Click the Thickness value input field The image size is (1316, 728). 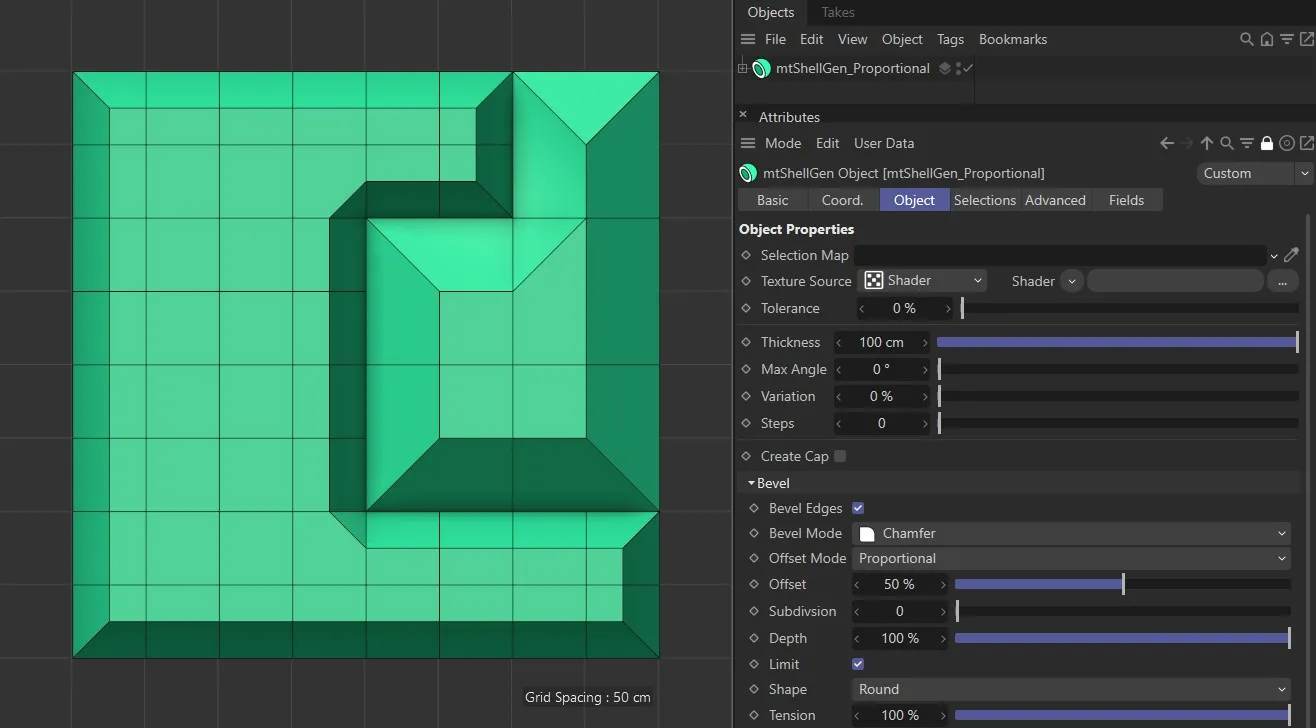tap(881, 342)
